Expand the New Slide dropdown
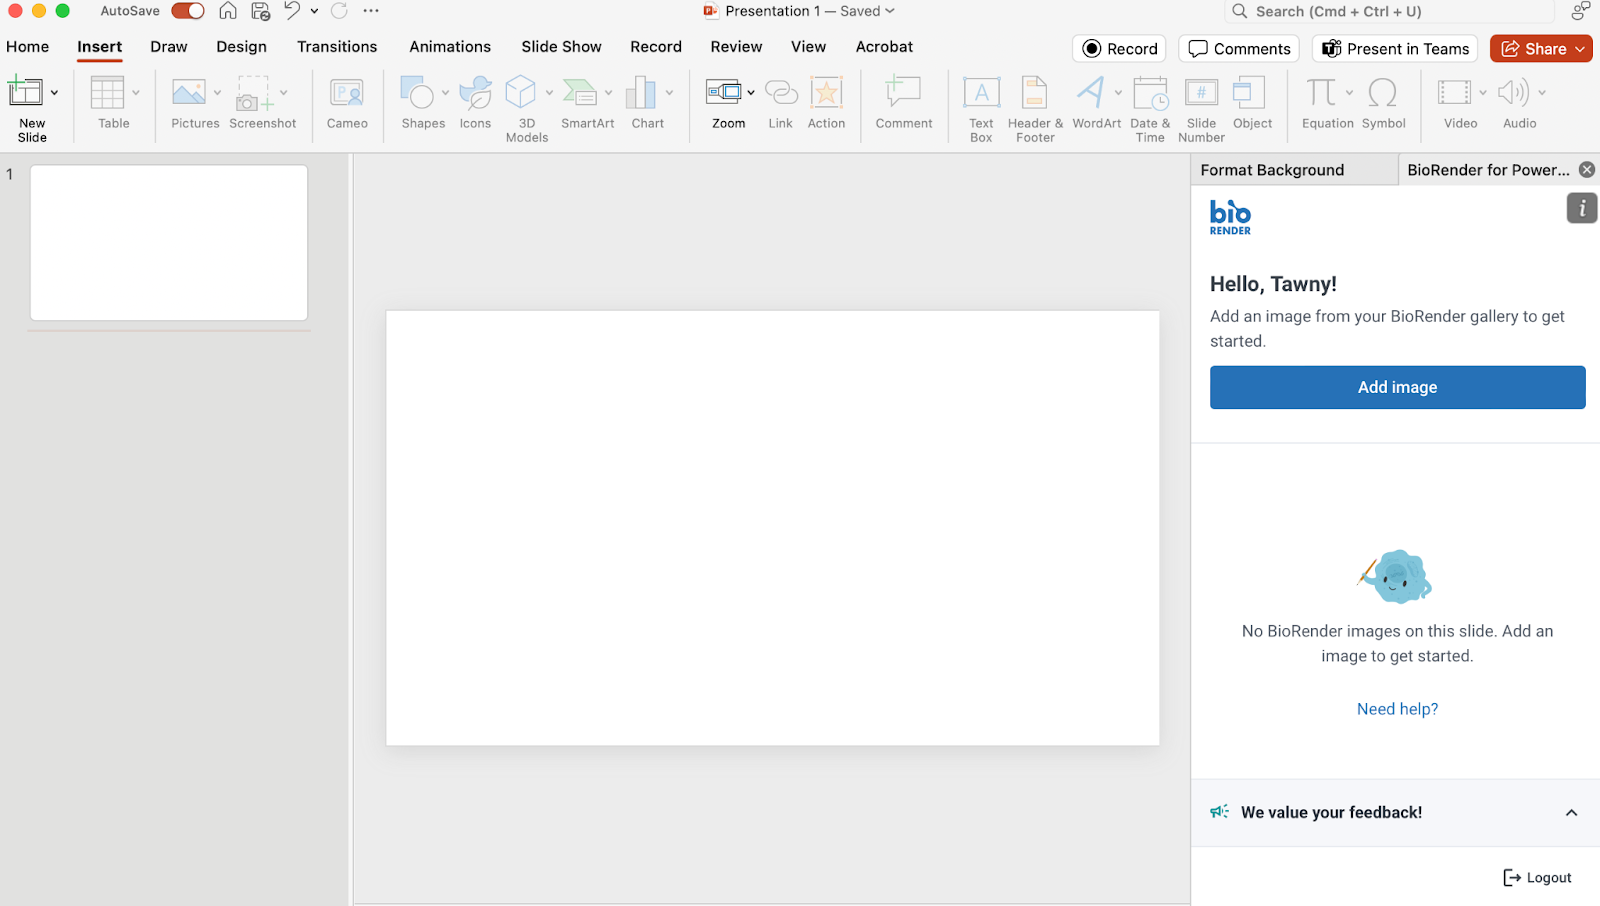This screenshot has height=906, width=1600. [x=55, y=92]
